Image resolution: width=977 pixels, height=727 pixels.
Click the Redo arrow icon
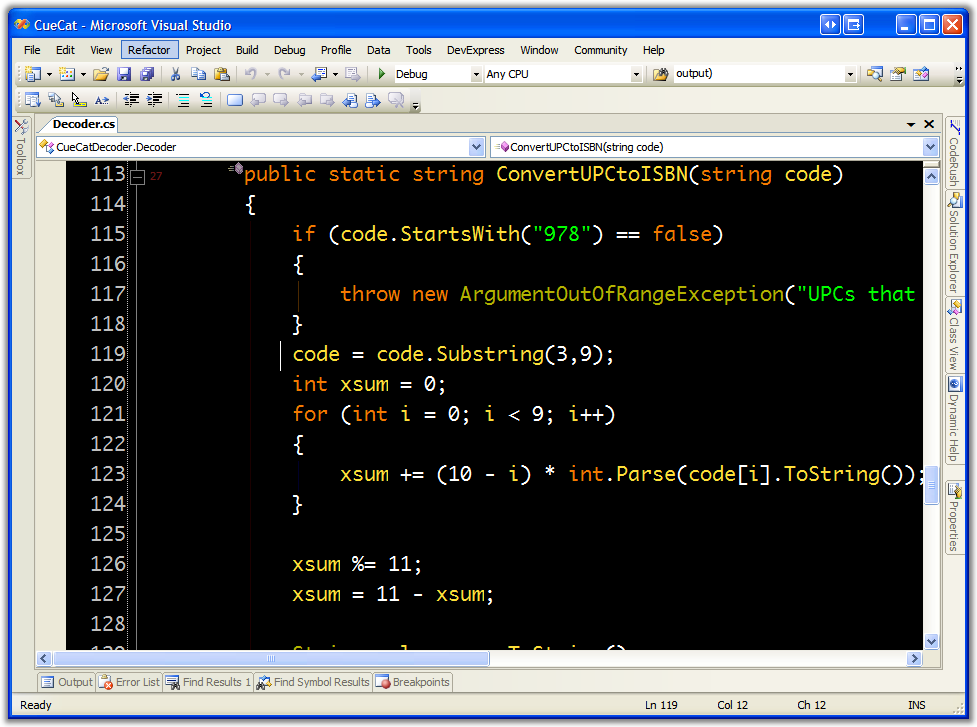click(x=285, y=74)
